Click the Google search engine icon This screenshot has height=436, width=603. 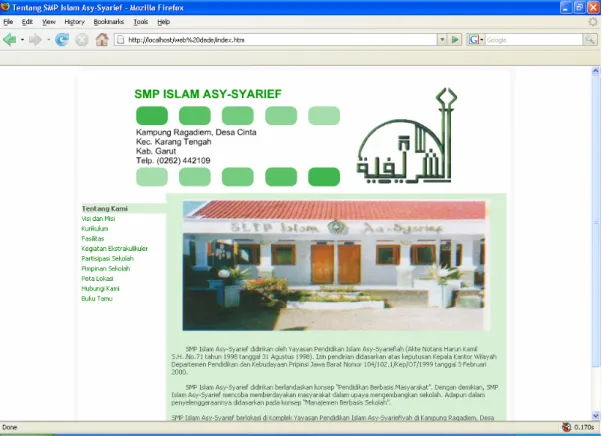click(473, 40)
